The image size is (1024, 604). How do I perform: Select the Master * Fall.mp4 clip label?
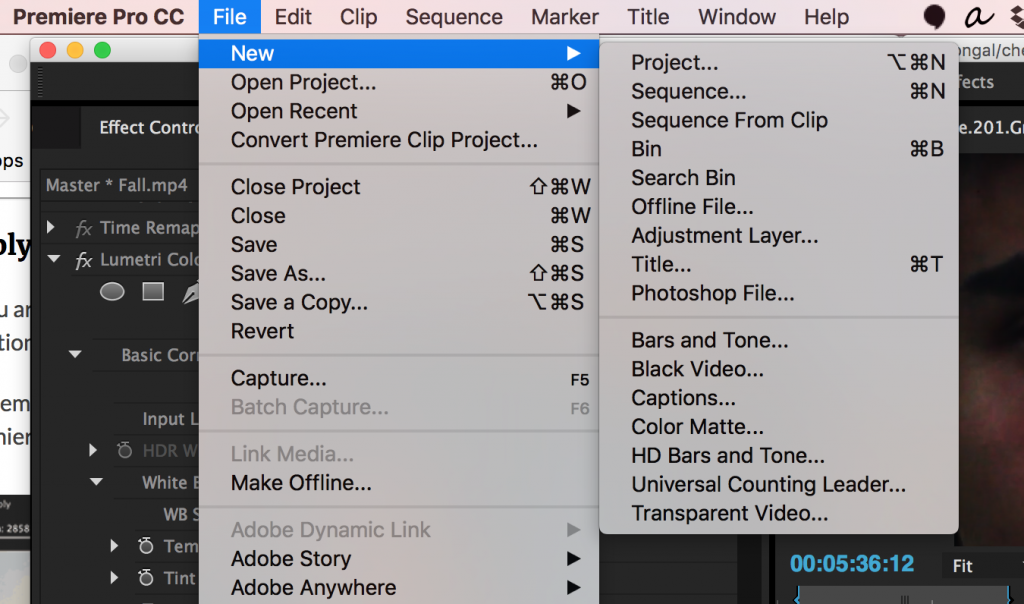coord(117,185)
